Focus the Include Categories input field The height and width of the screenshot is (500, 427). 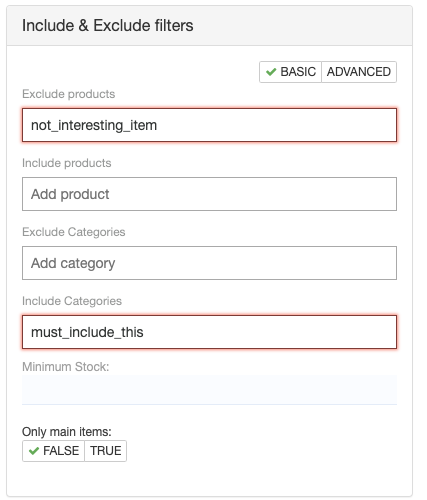209,332
